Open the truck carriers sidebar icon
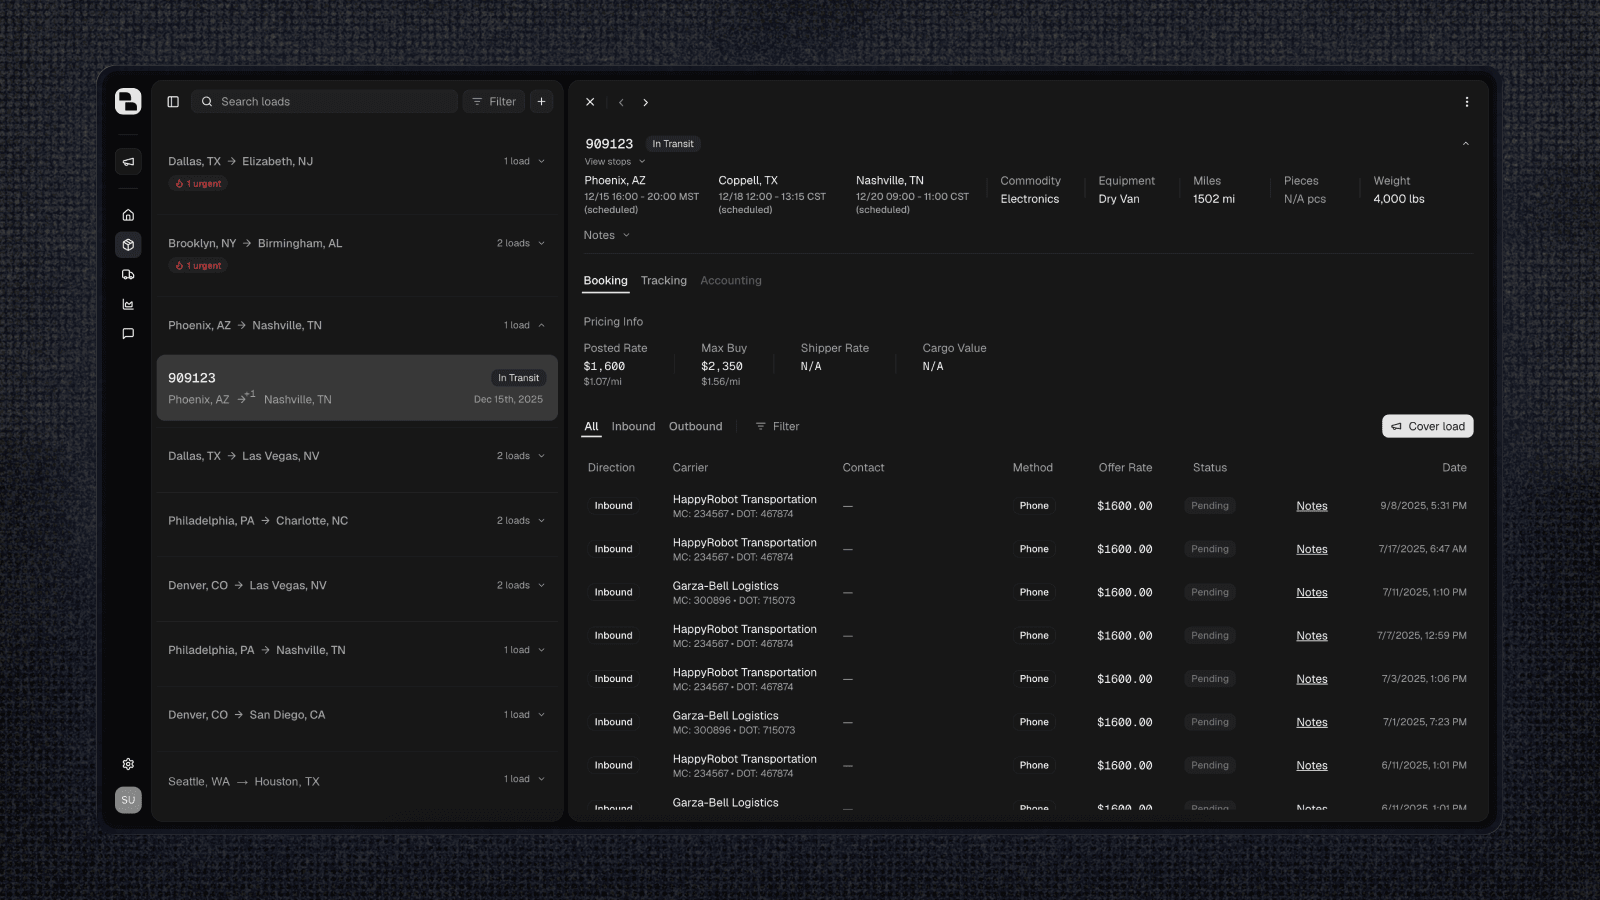 pyautogui.click(x=128, y=274)
